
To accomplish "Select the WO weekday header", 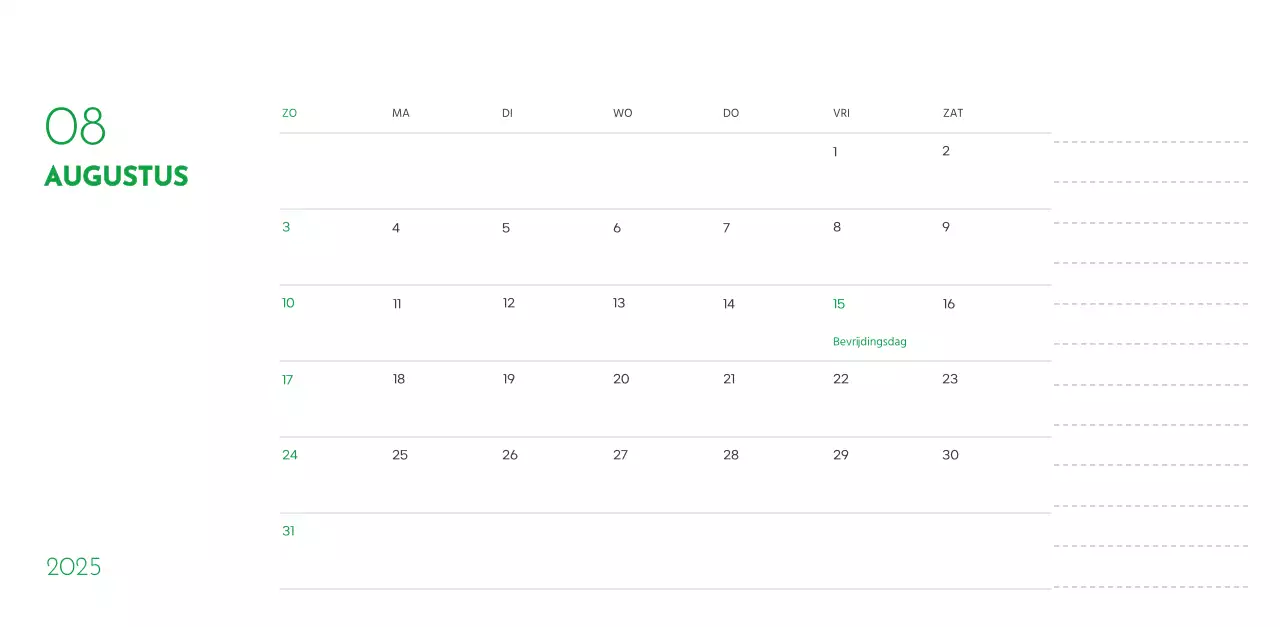I will 622,113.
